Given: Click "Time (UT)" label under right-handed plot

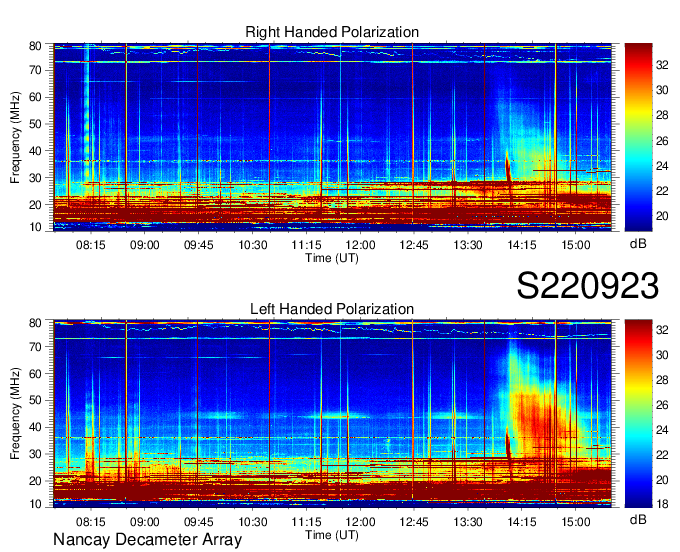Looking at the screenshot, I should [332, 258].
